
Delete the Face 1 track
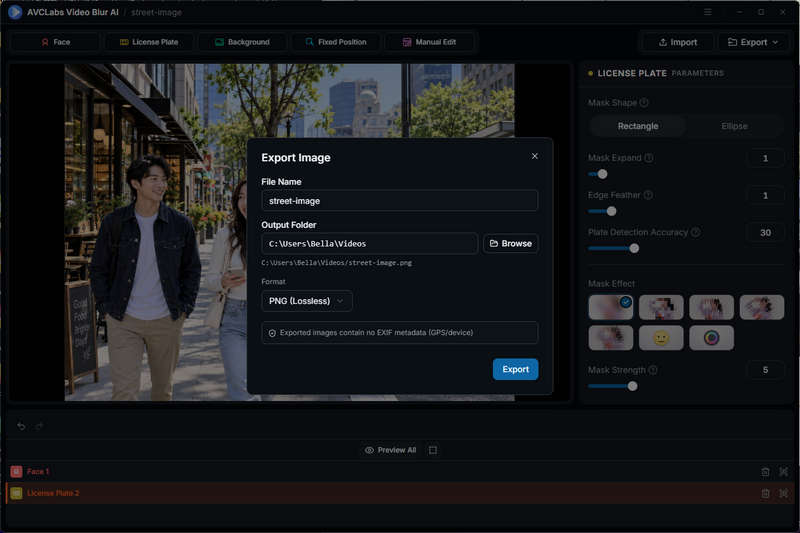coord(765,472)
